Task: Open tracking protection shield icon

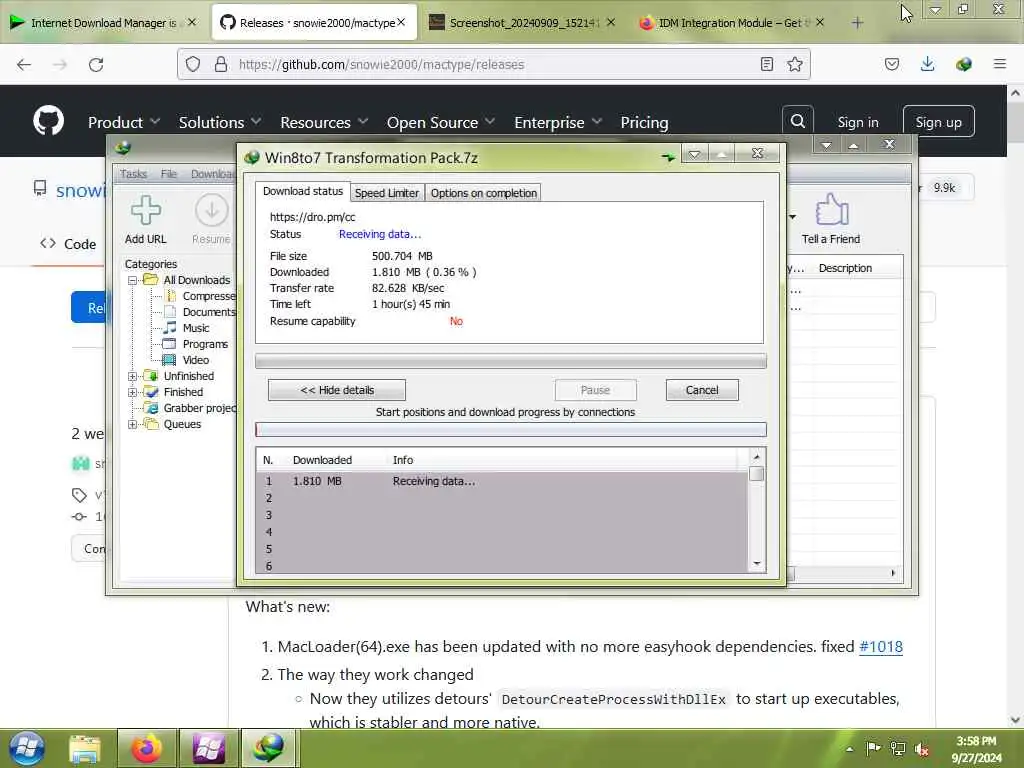Action: [x=193, y=64]
